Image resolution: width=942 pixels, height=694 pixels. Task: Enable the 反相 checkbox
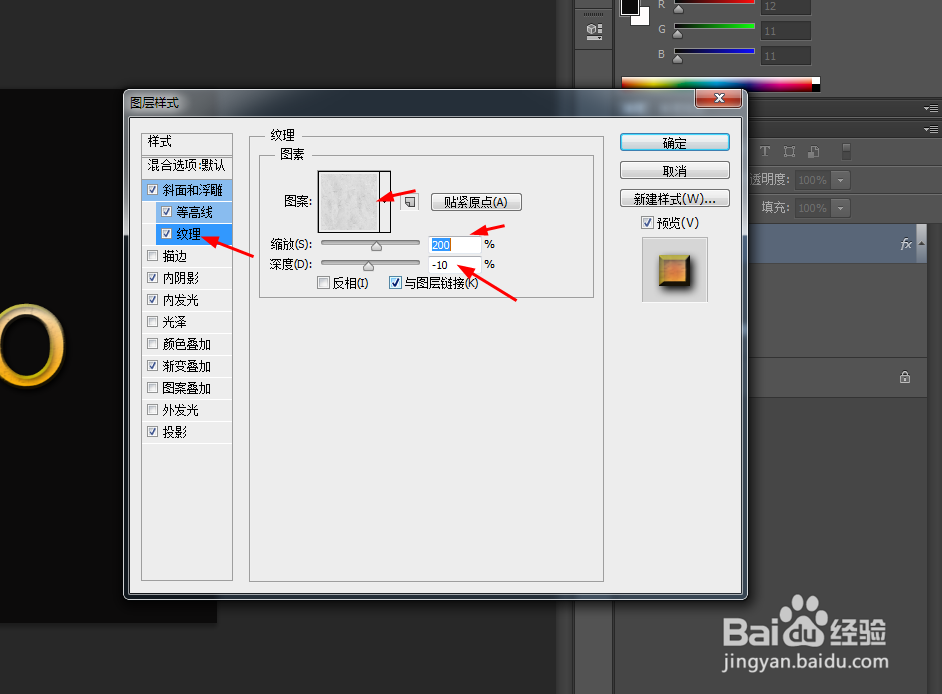323,283
